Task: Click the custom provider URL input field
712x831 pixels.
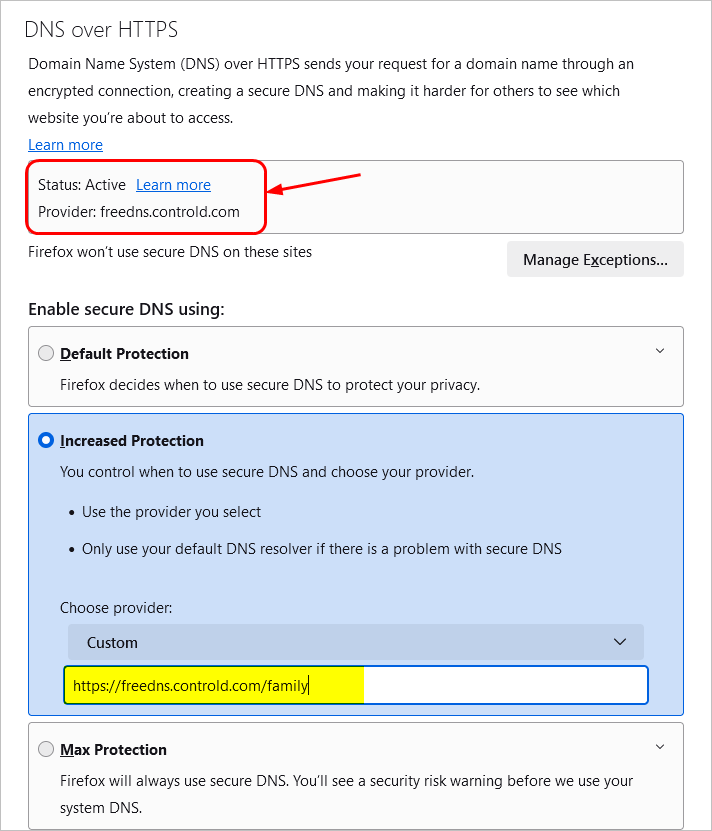Action: (x=450, y=685)
